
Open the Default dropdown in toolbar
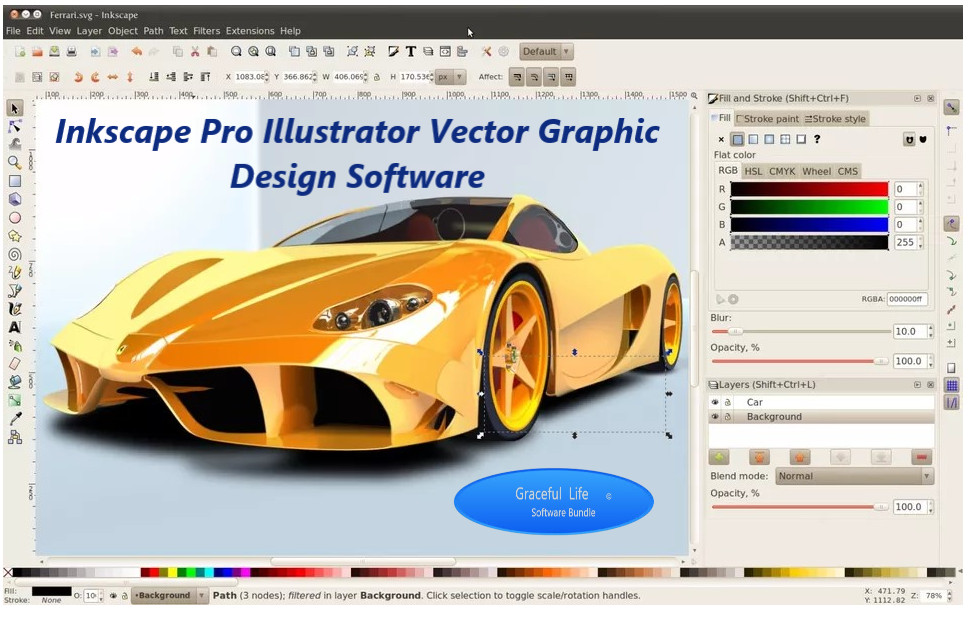click(x=546, y=52)
